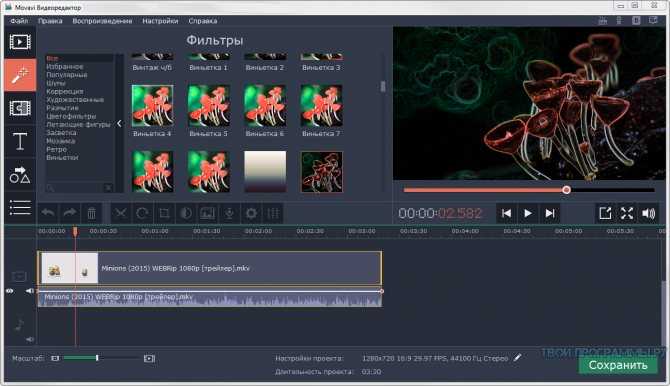The height and width of the screenshot is (386, 670).
Task: Click the record audio microphone icon
Action: tap(229, 213)
